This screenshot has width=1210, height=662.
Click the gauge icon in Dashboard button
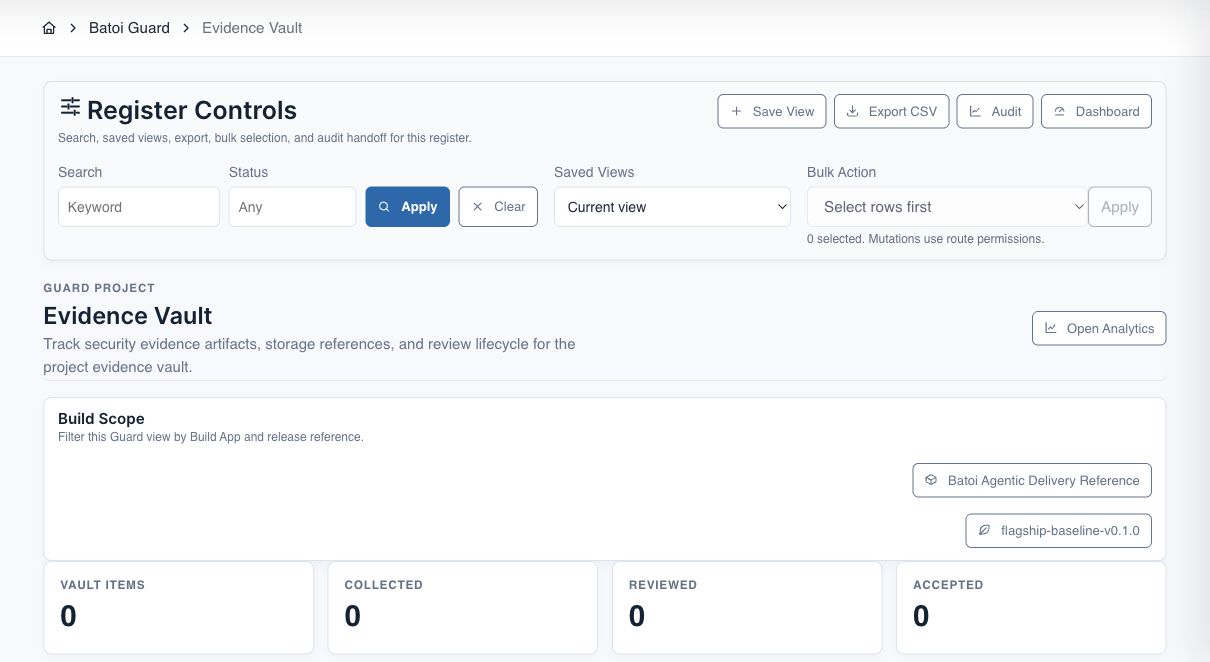pyautogui.click(x=1060, y=111)
